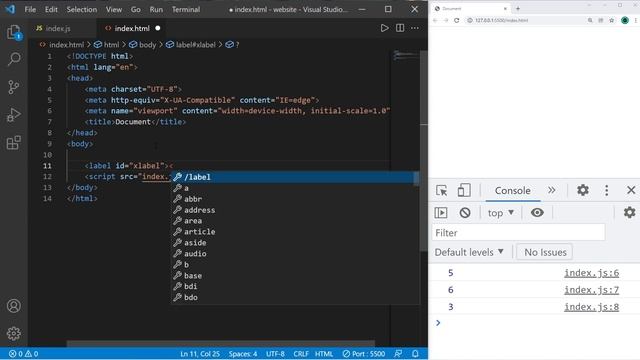Image resolution: width=640 pixels, height=360 pixels.
Task: Click the index.html breadcrumb item
Action: [62, 45]
